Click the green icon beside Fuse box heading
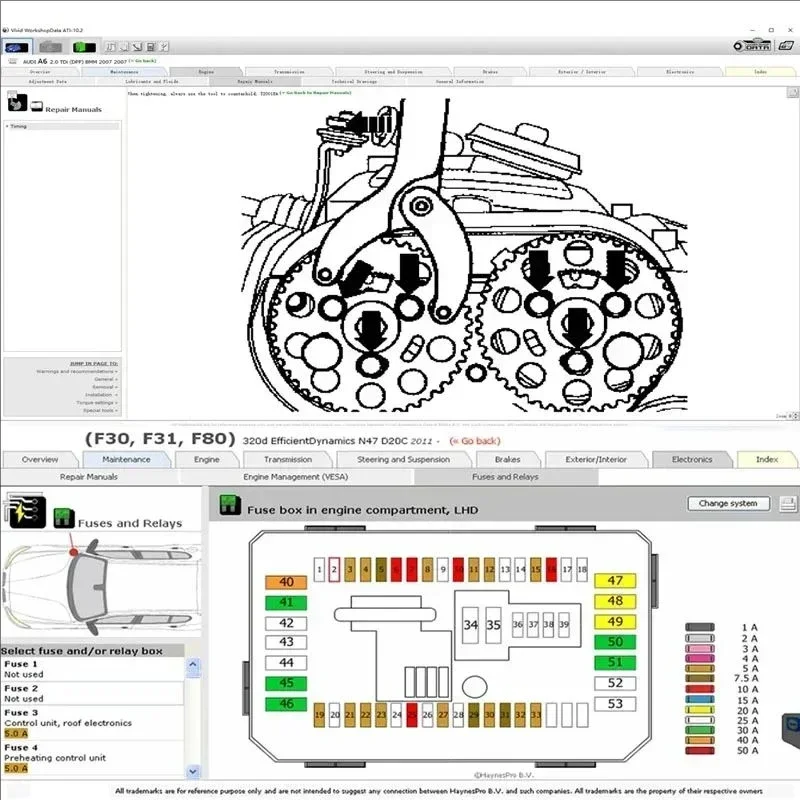 (x=230, y=509)
